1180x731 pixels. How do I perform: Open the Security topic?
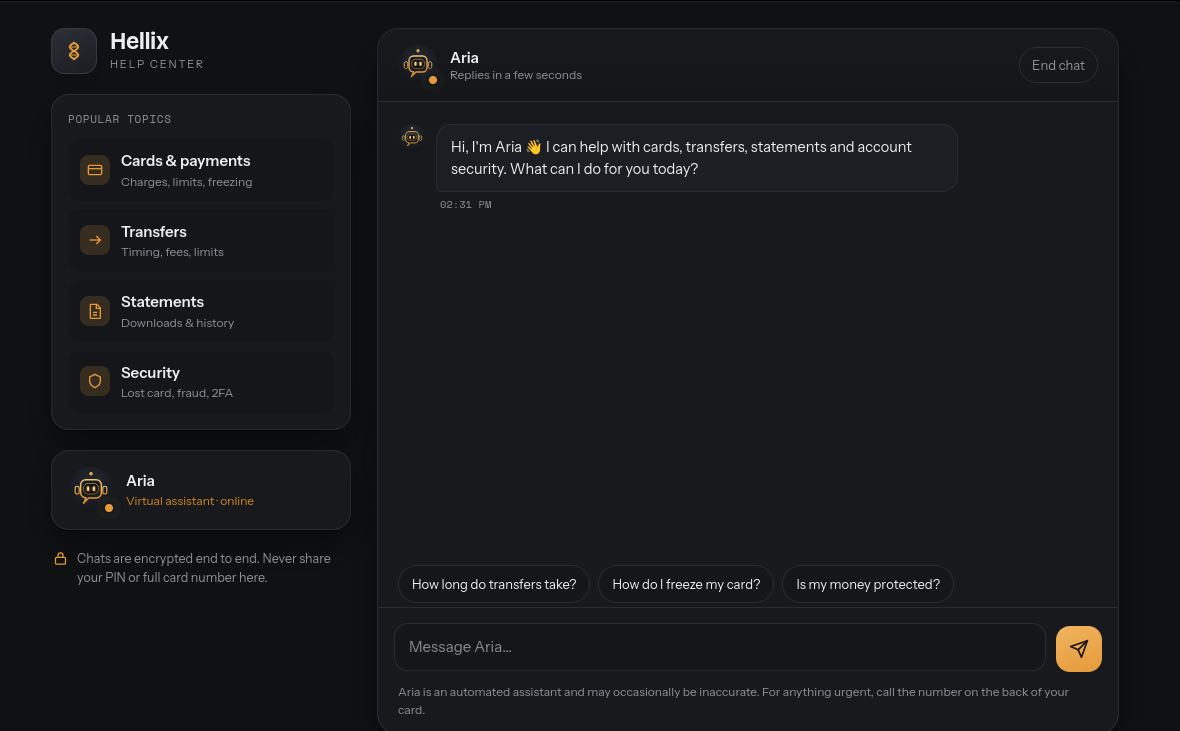[201, 381]
